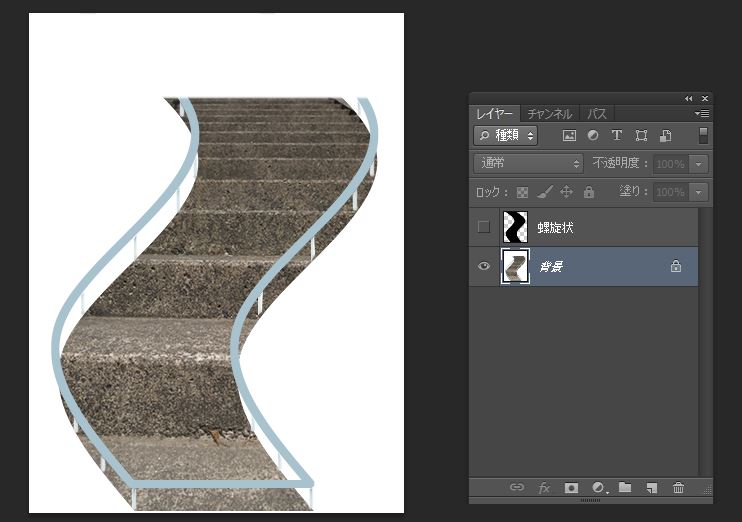
Task: Hide the 背景 layer with eye icon
Action: [x=484, y=267]
